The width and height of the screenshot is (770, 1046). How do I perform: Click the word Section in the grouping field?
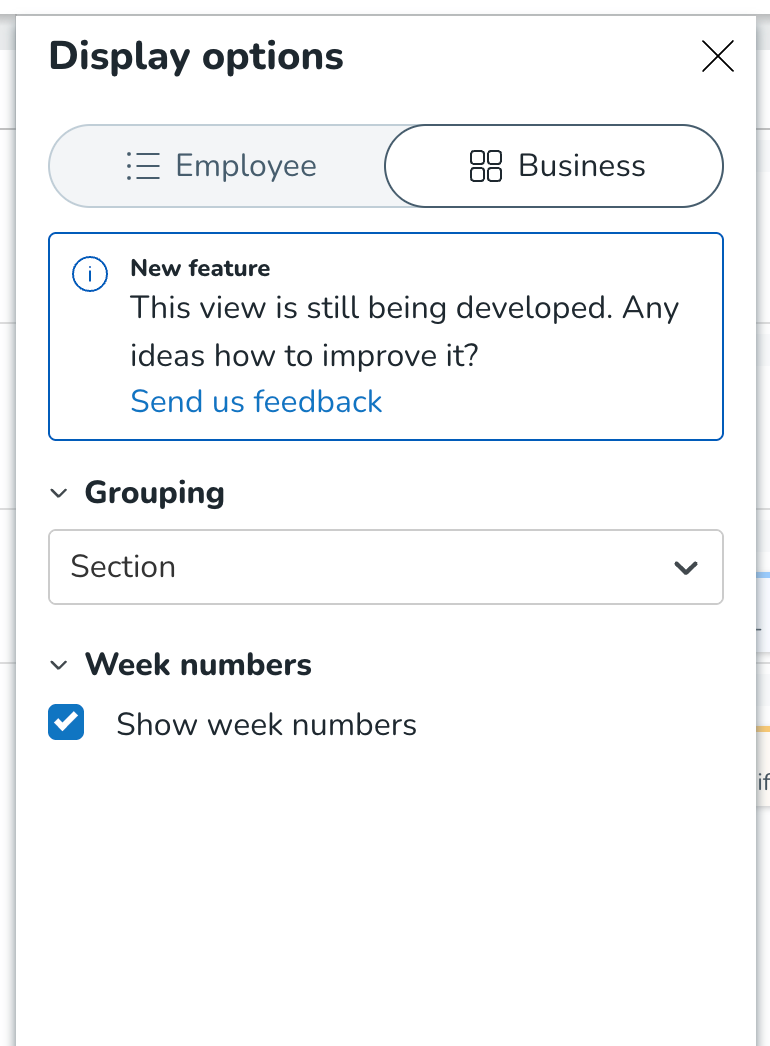click(123, 567)
